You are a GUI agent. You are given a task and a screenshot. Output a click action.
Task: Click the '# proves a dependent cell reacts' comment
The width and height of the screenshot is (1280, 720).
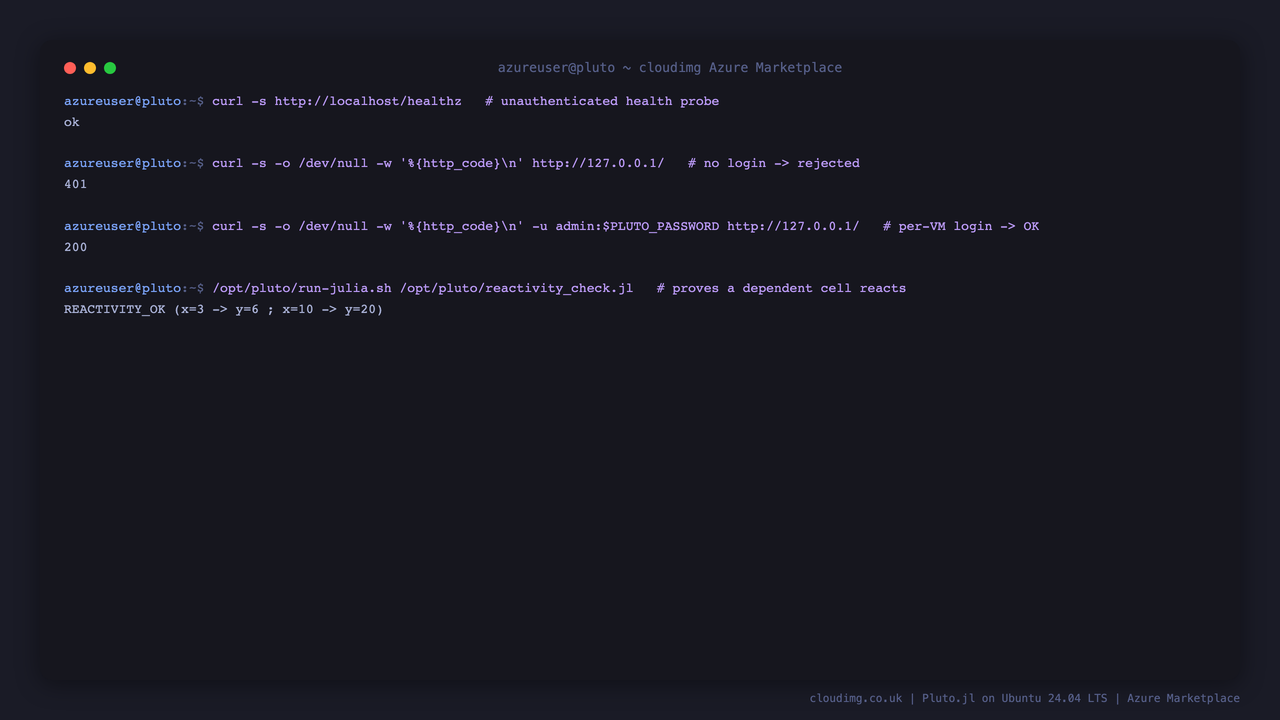(x=781, y=288)
